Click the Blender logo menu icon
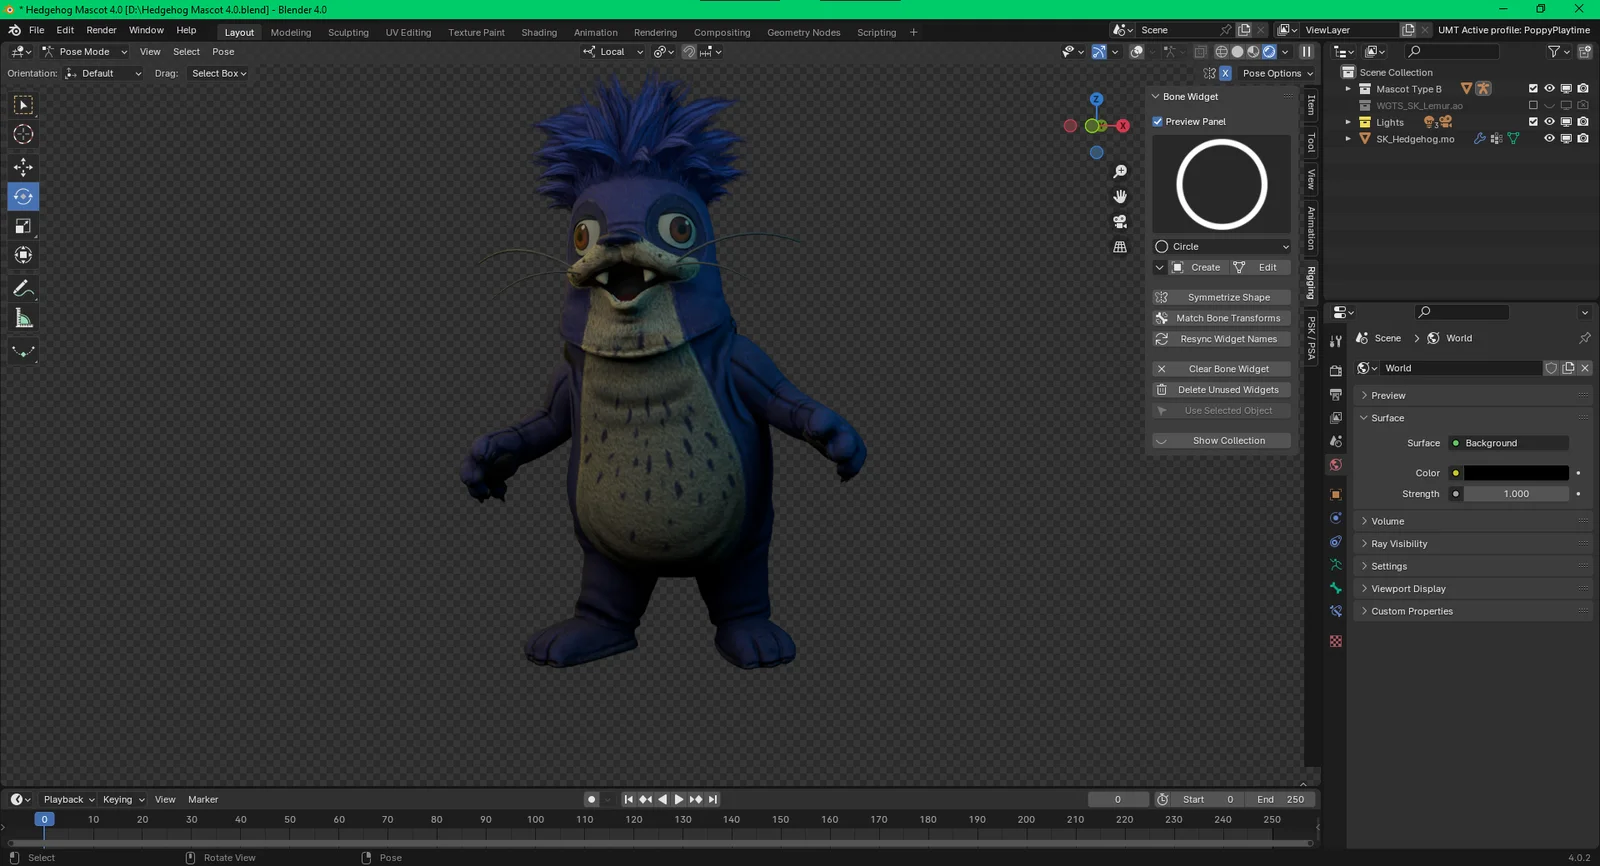 [14, 30]
